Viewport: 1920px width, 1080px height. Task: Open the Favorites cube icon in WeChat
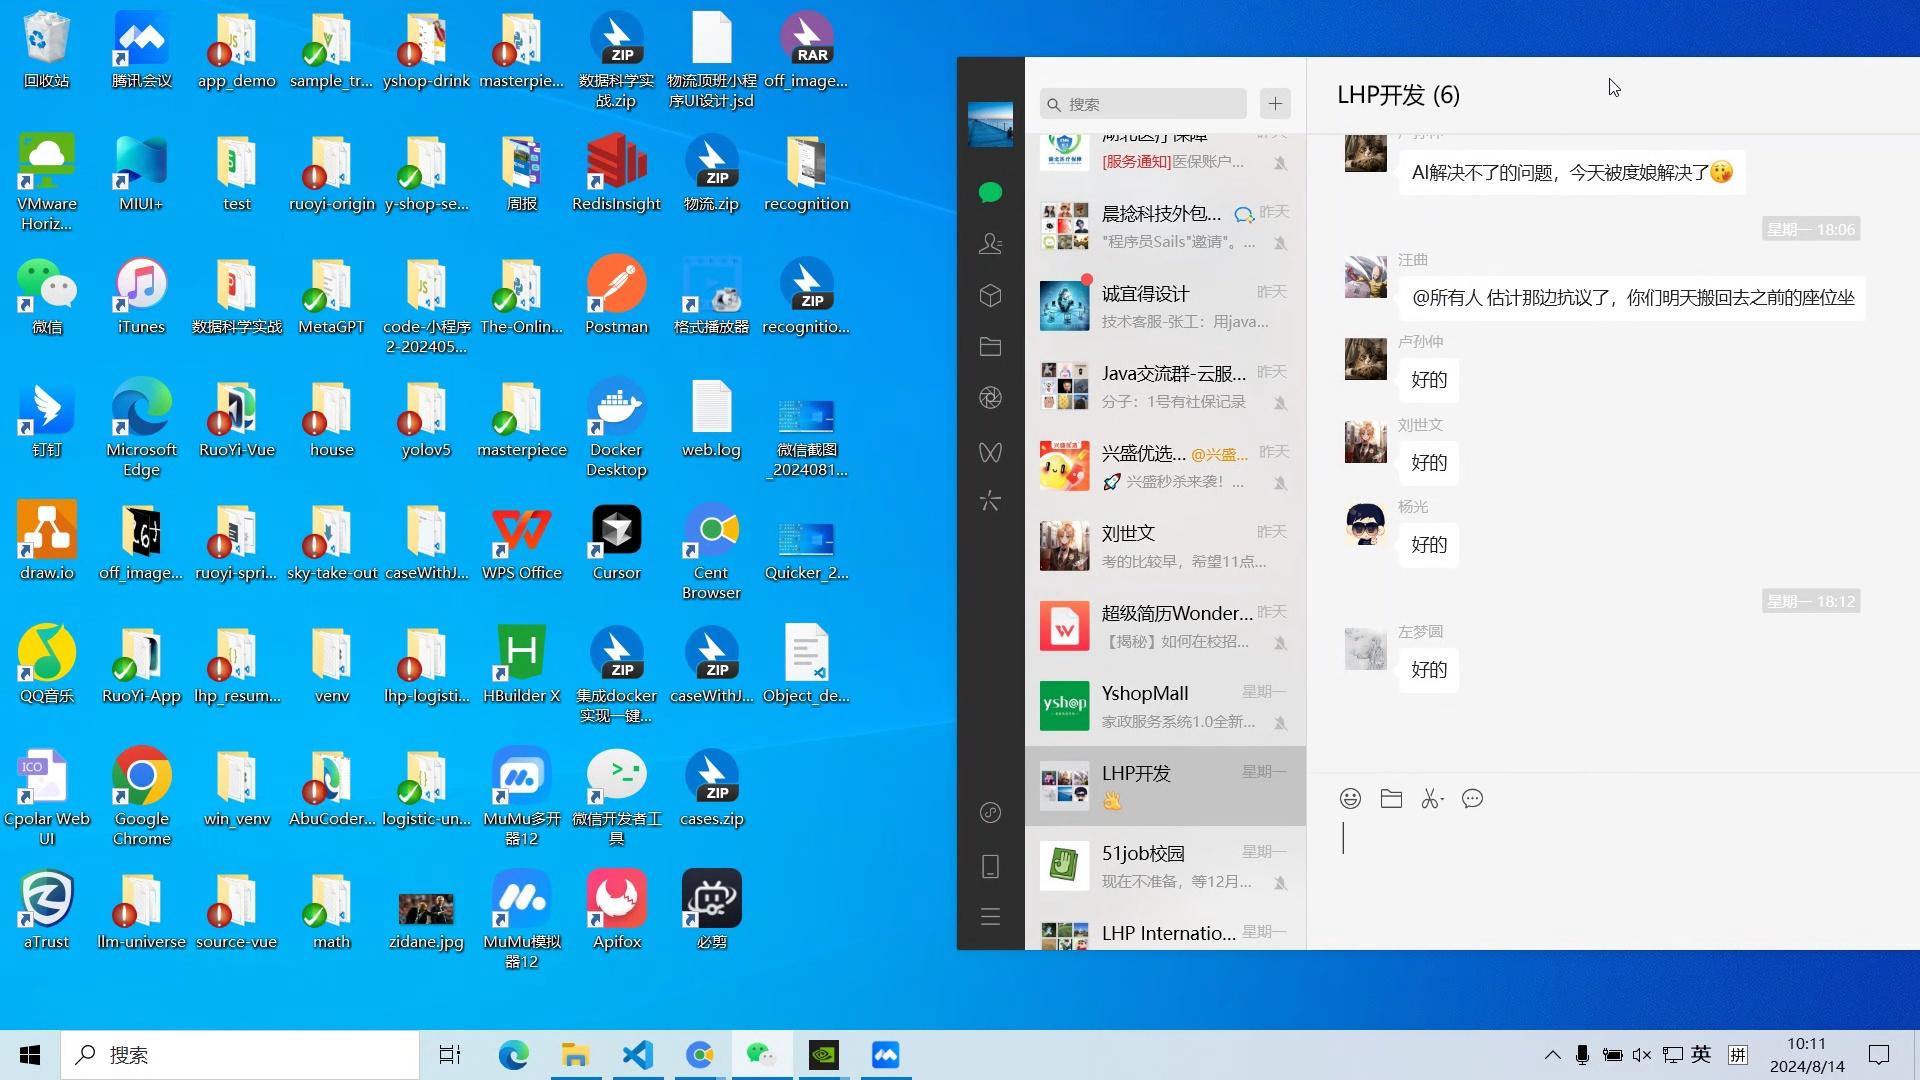pyautogui.click(x=990, y=295)
